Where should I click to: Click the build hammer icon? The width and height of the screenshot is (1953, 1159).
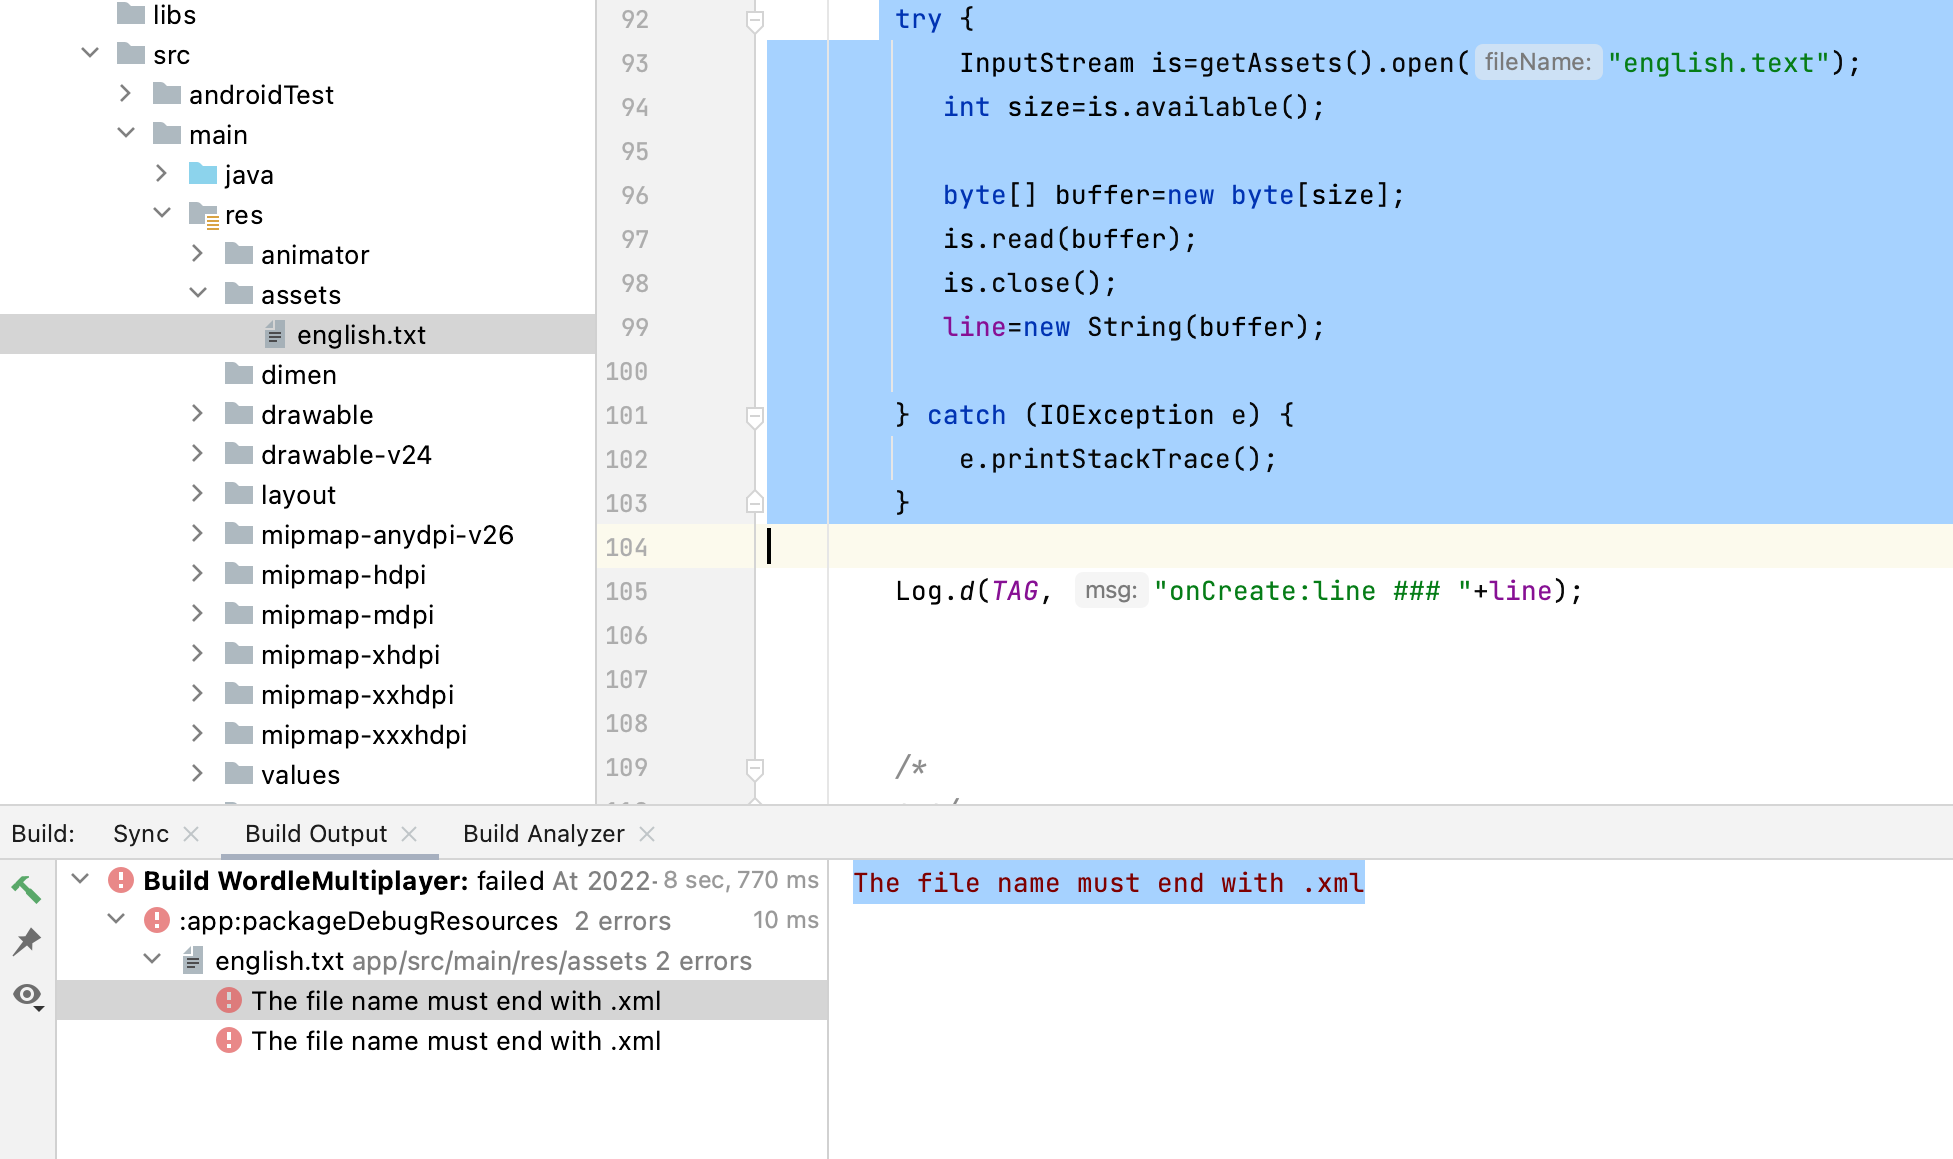26,888
